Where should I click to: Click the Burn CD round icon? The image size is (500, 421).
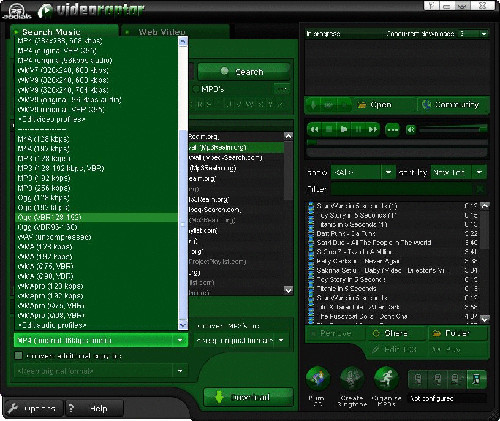[318, 379]
